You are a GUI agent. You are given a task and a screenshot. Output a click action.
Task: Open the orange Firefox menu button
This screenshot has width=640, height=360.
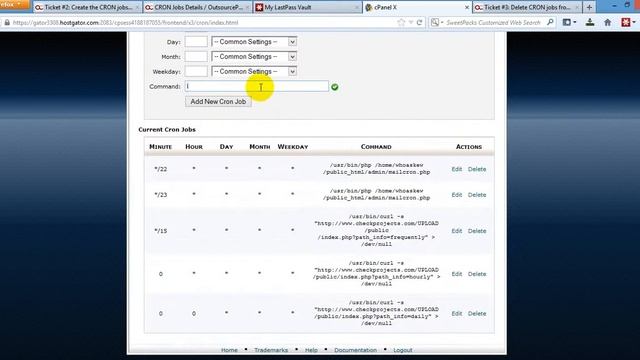(15, 4)
